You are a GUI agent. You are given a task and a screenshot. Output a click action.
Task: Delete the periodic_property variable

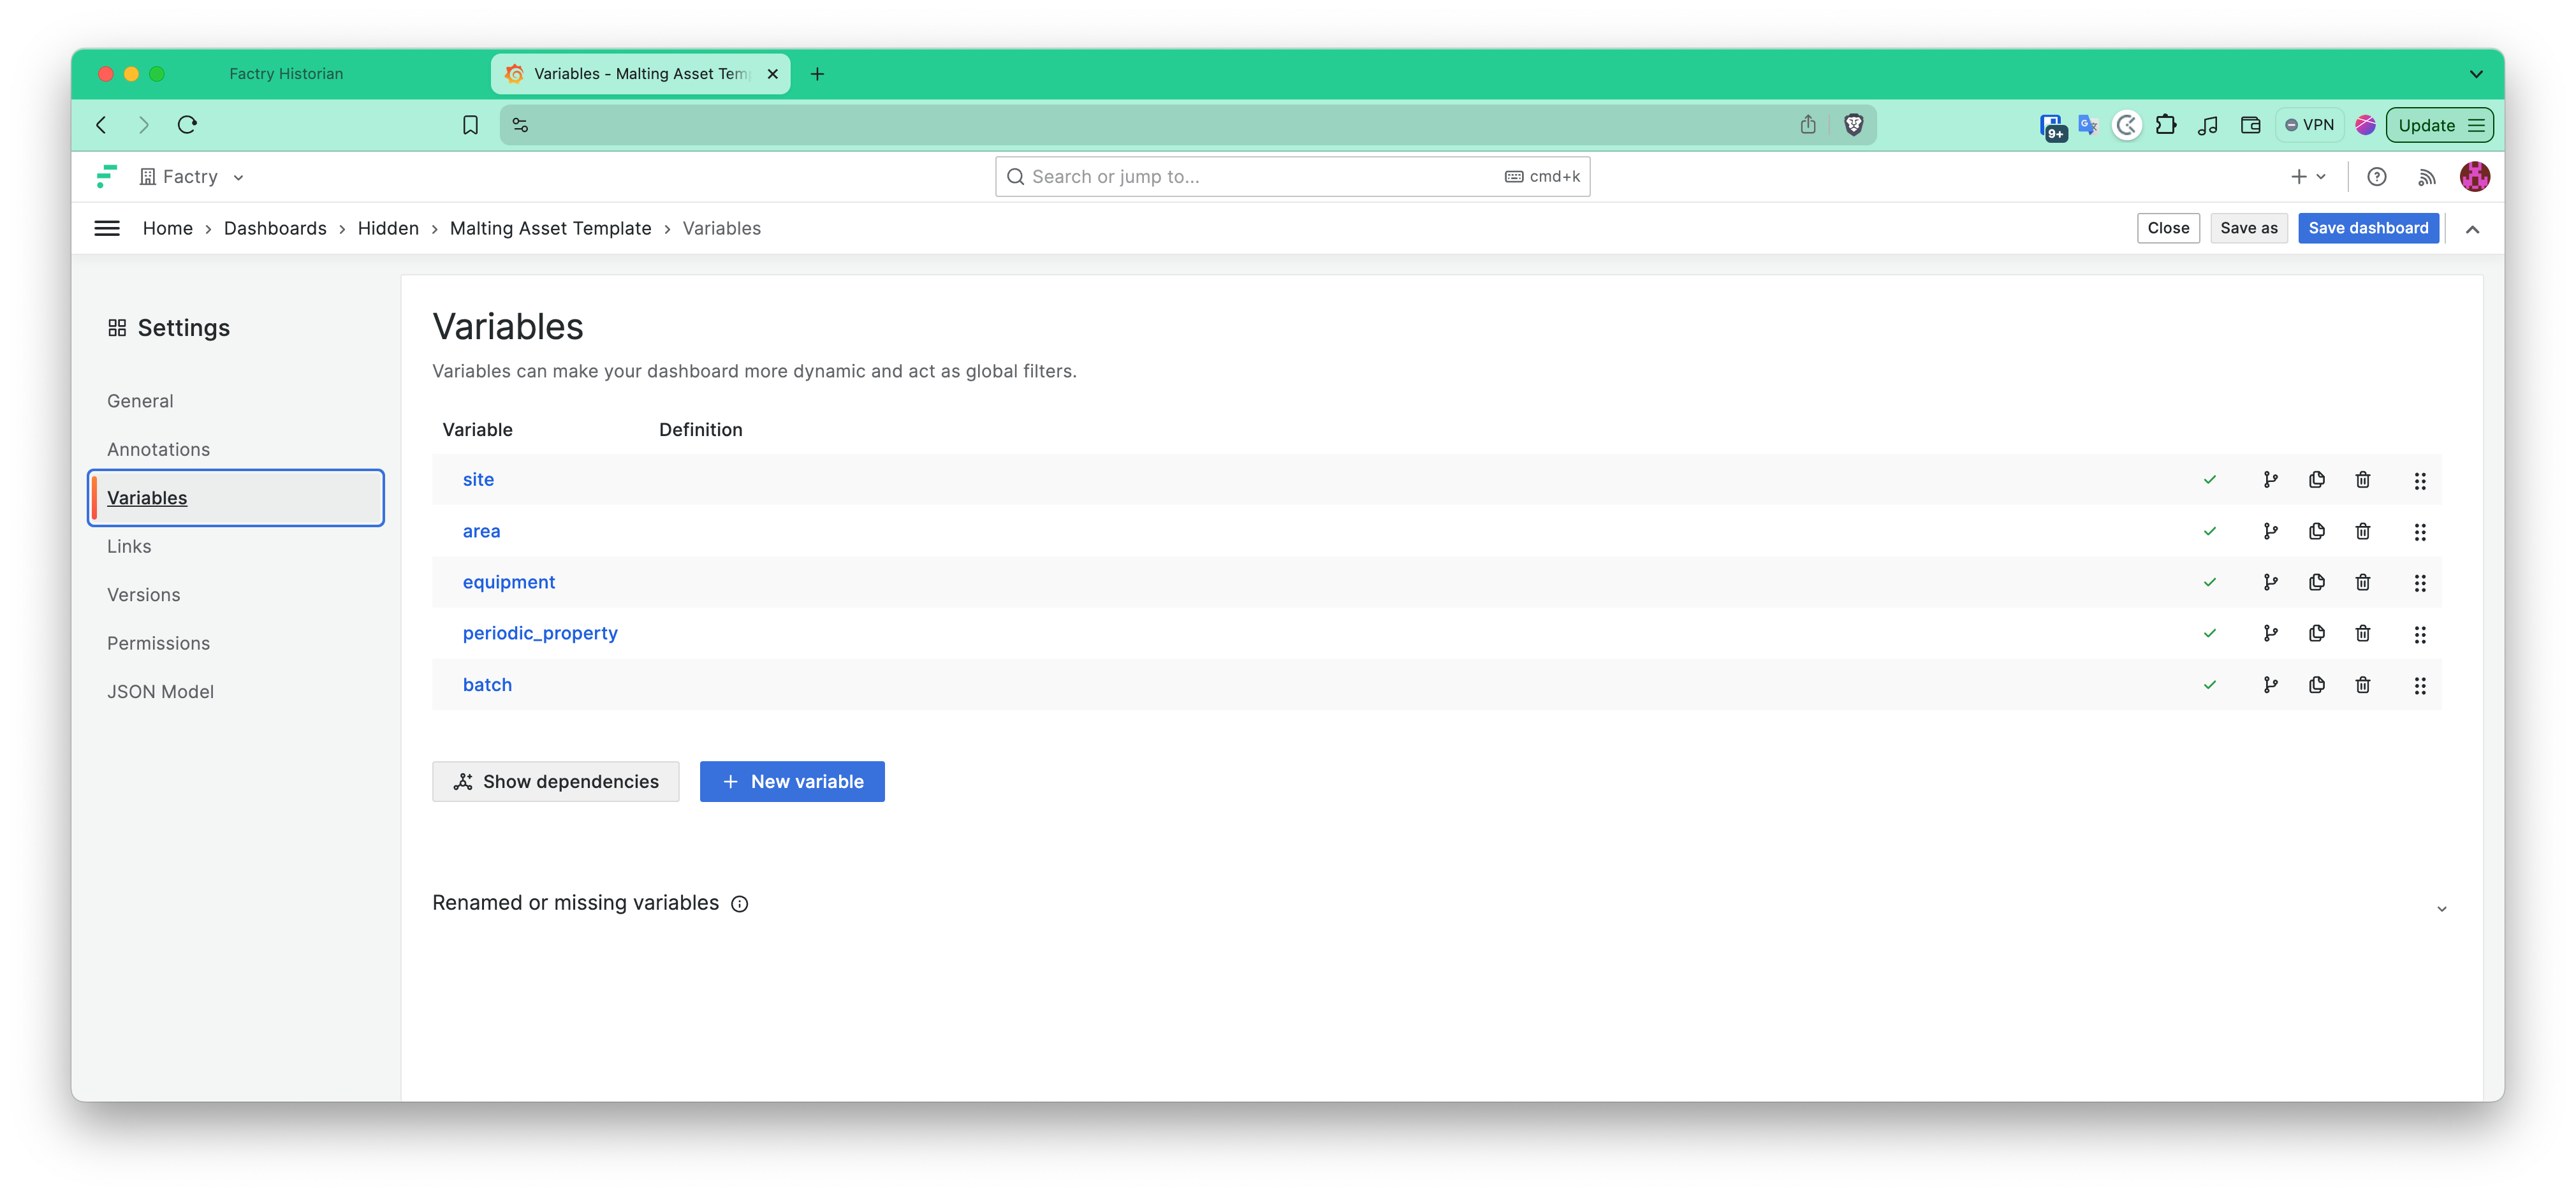2362,633
